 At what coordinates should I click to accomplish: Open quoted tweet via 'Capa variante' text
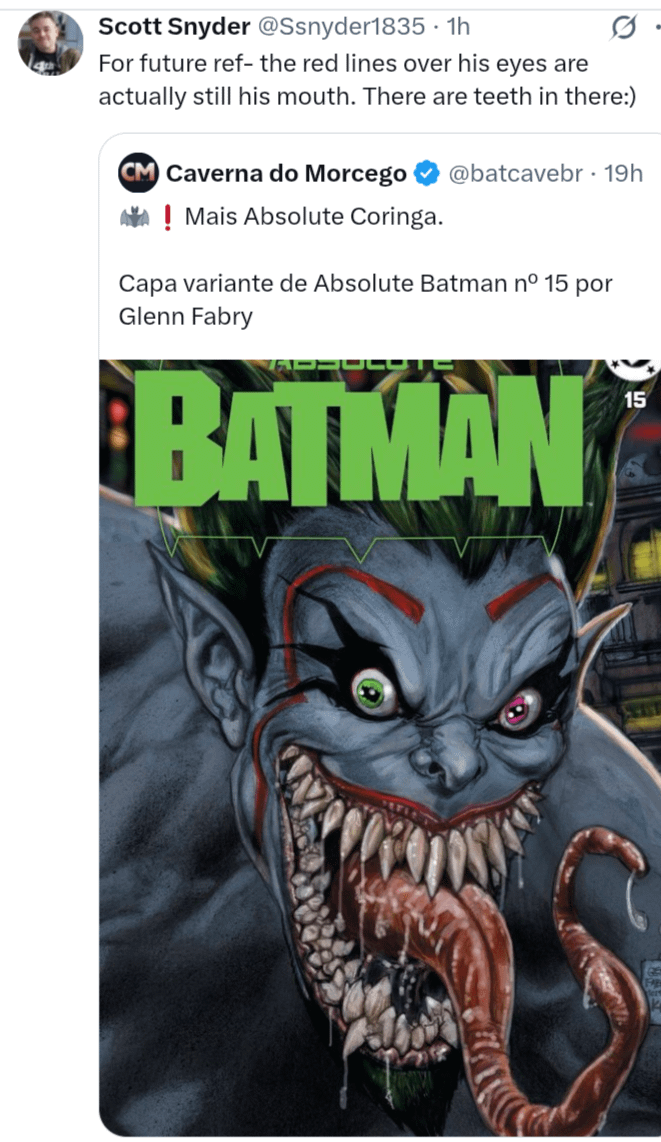(x=365, y=299)
